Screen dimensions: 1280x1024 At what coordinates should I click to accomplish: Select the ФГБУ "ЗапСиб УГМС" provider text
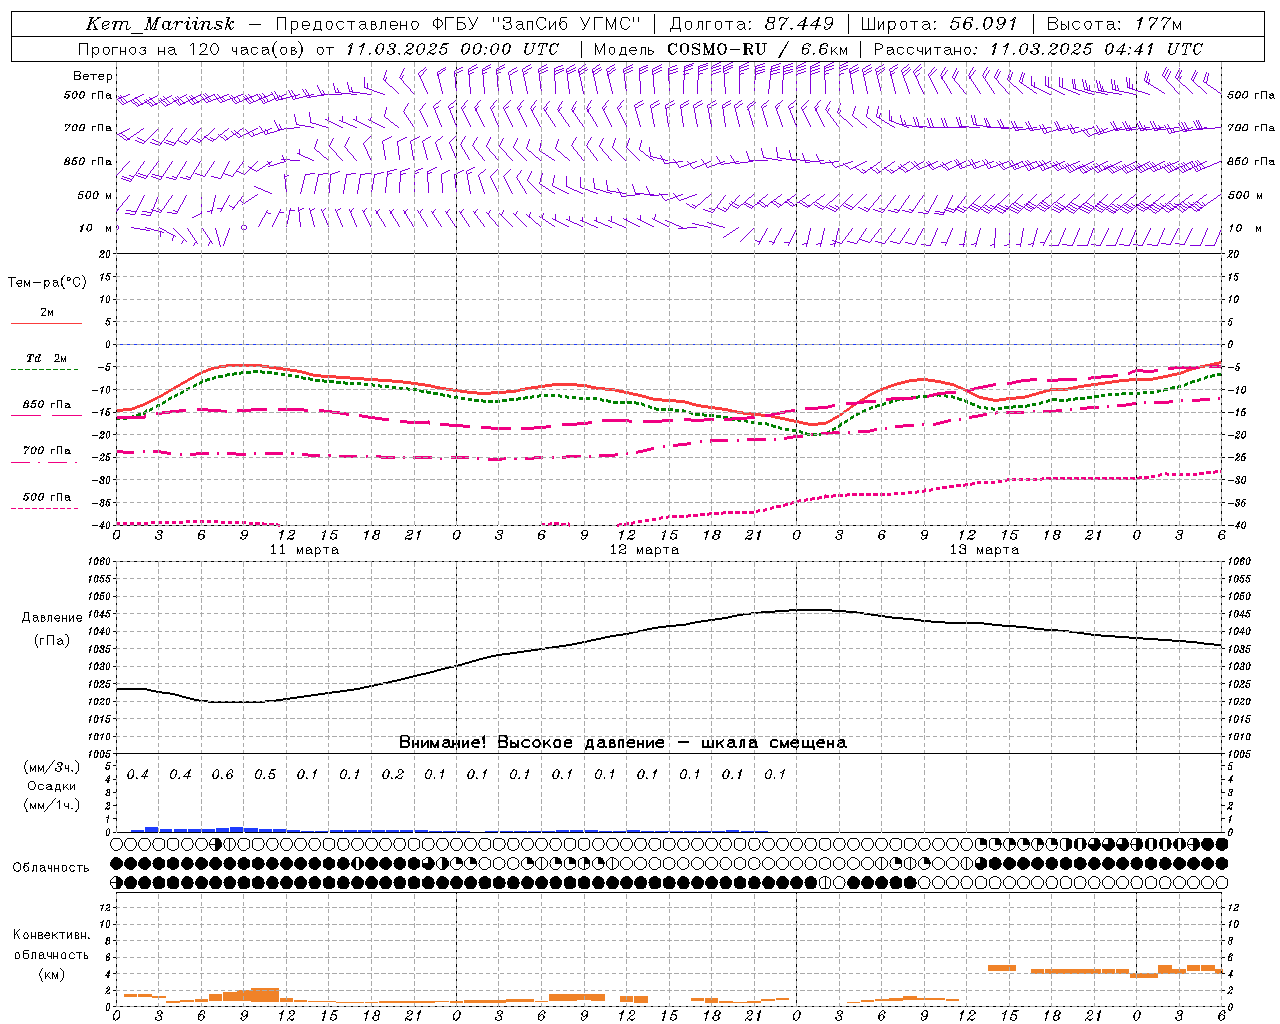(x=534, y=24)
